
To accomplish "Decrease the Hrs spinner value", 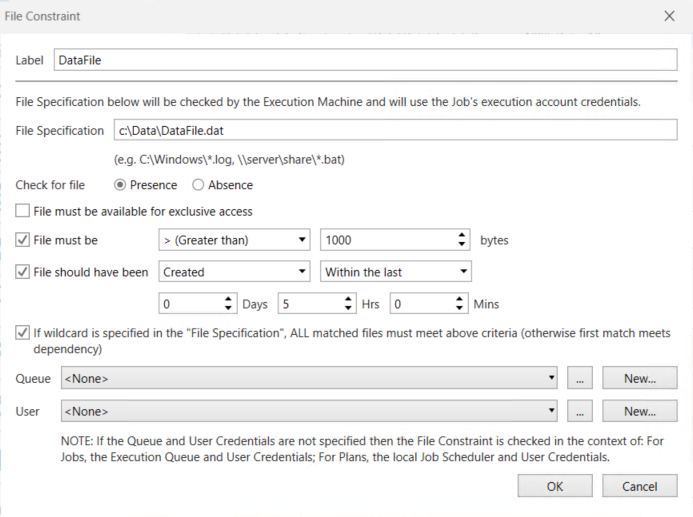I will click(347, 309).
